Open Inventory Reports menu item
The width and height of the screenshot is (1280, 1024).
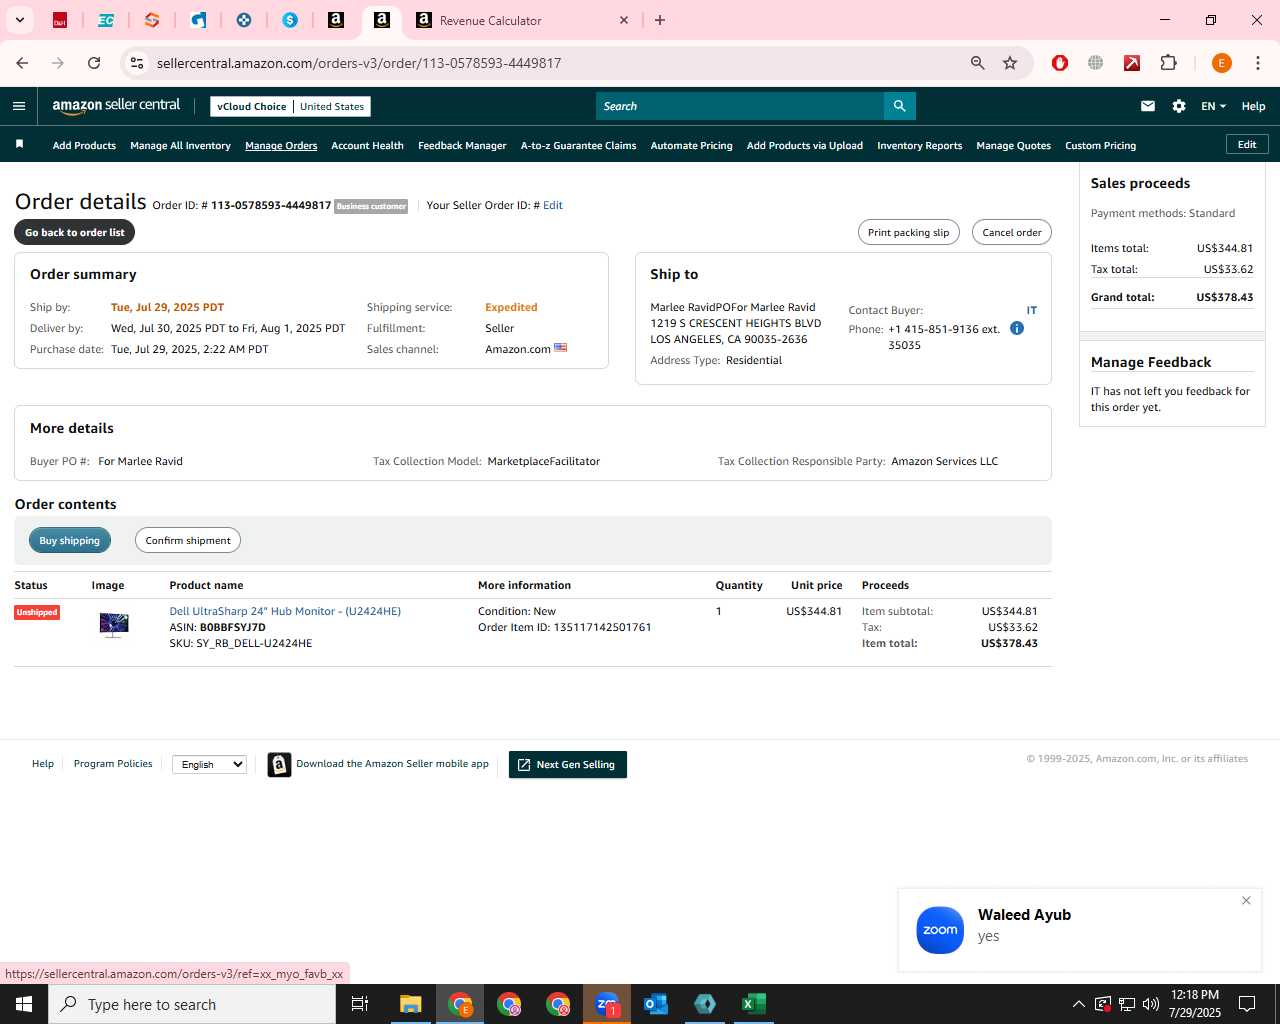pos(919,145)
